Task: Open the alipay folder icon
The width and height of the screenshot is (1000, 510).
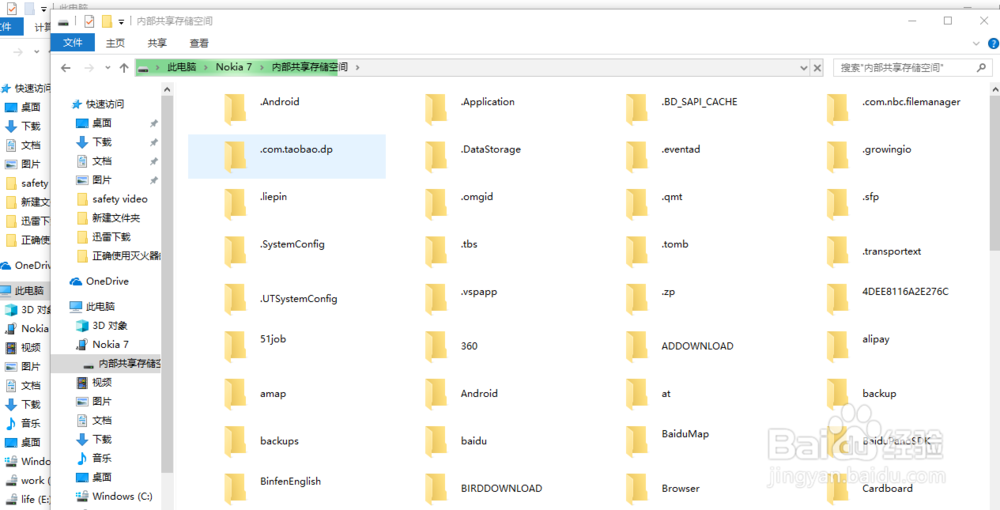Action: coord(837,346)
